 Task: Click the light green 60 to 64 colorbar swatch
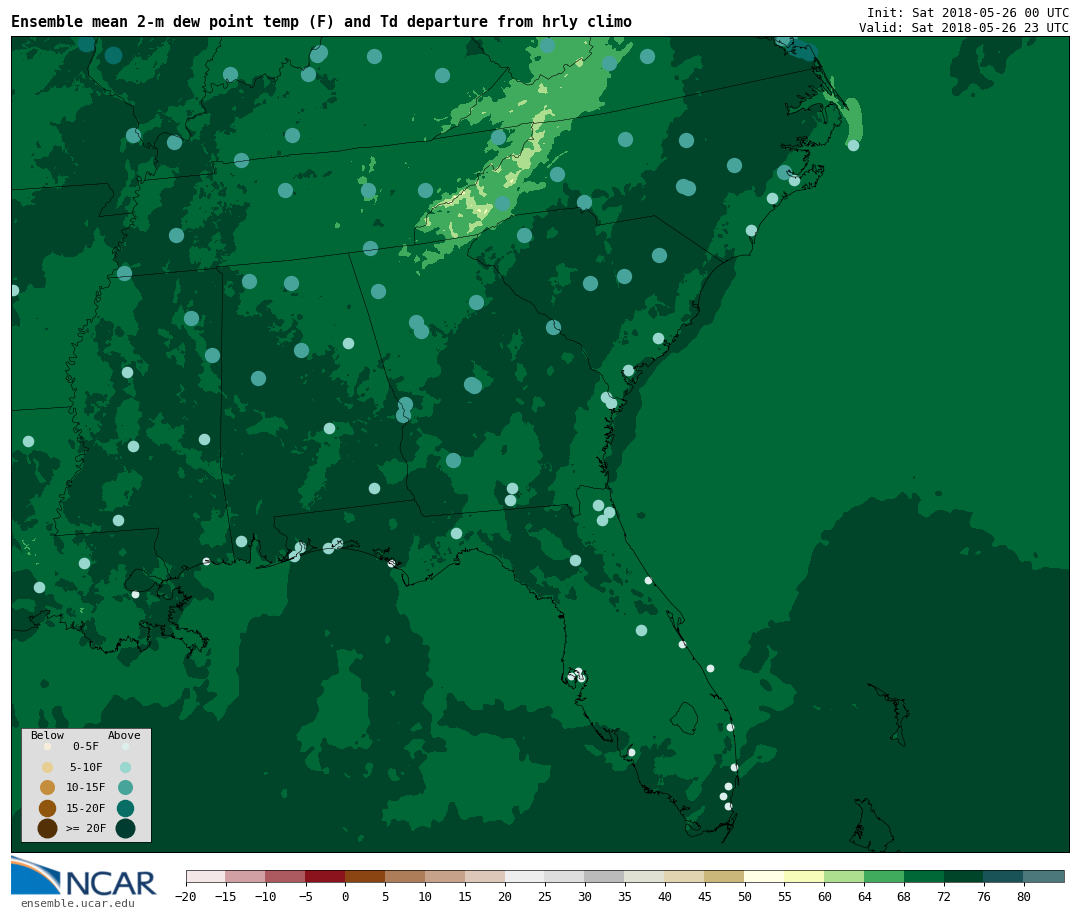point(844,876)
